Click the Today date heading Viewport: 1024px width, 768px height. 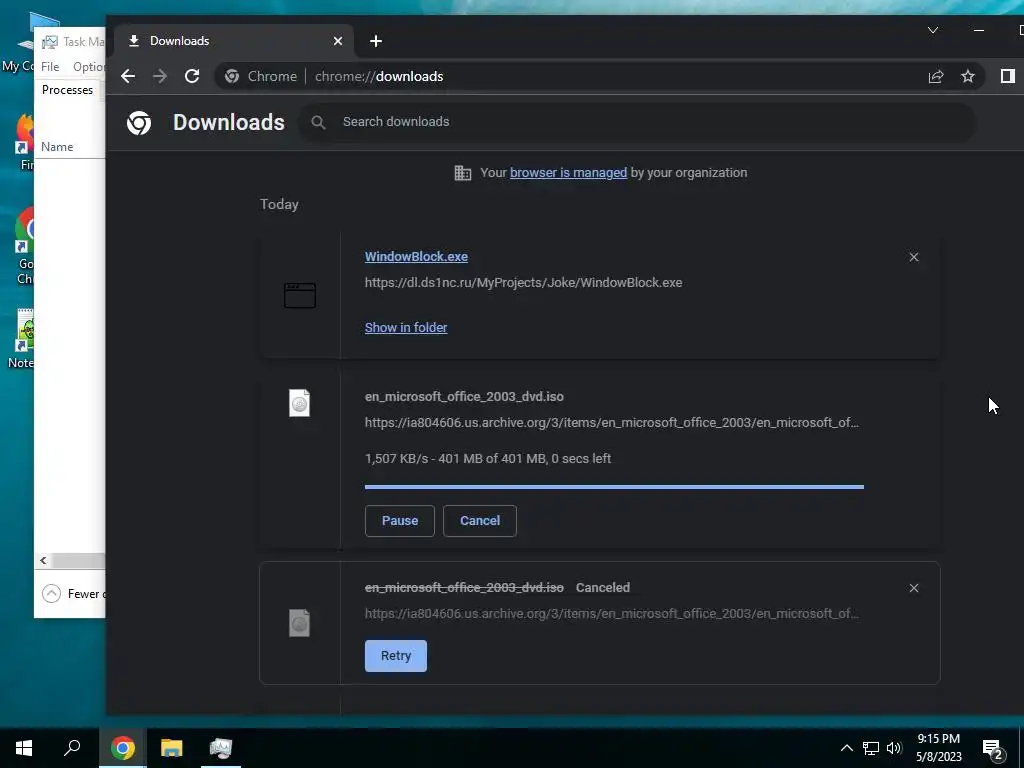(x=279, y=204)
